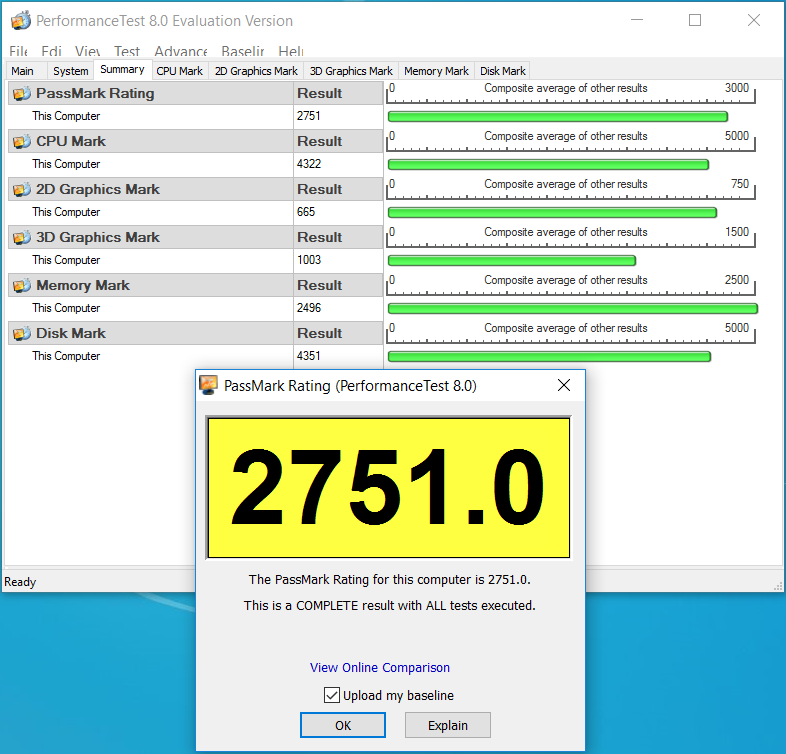Click the PerformanceTest app icon in title bar
The height and width of the screenshot is (754, 786).
(21, 21)
